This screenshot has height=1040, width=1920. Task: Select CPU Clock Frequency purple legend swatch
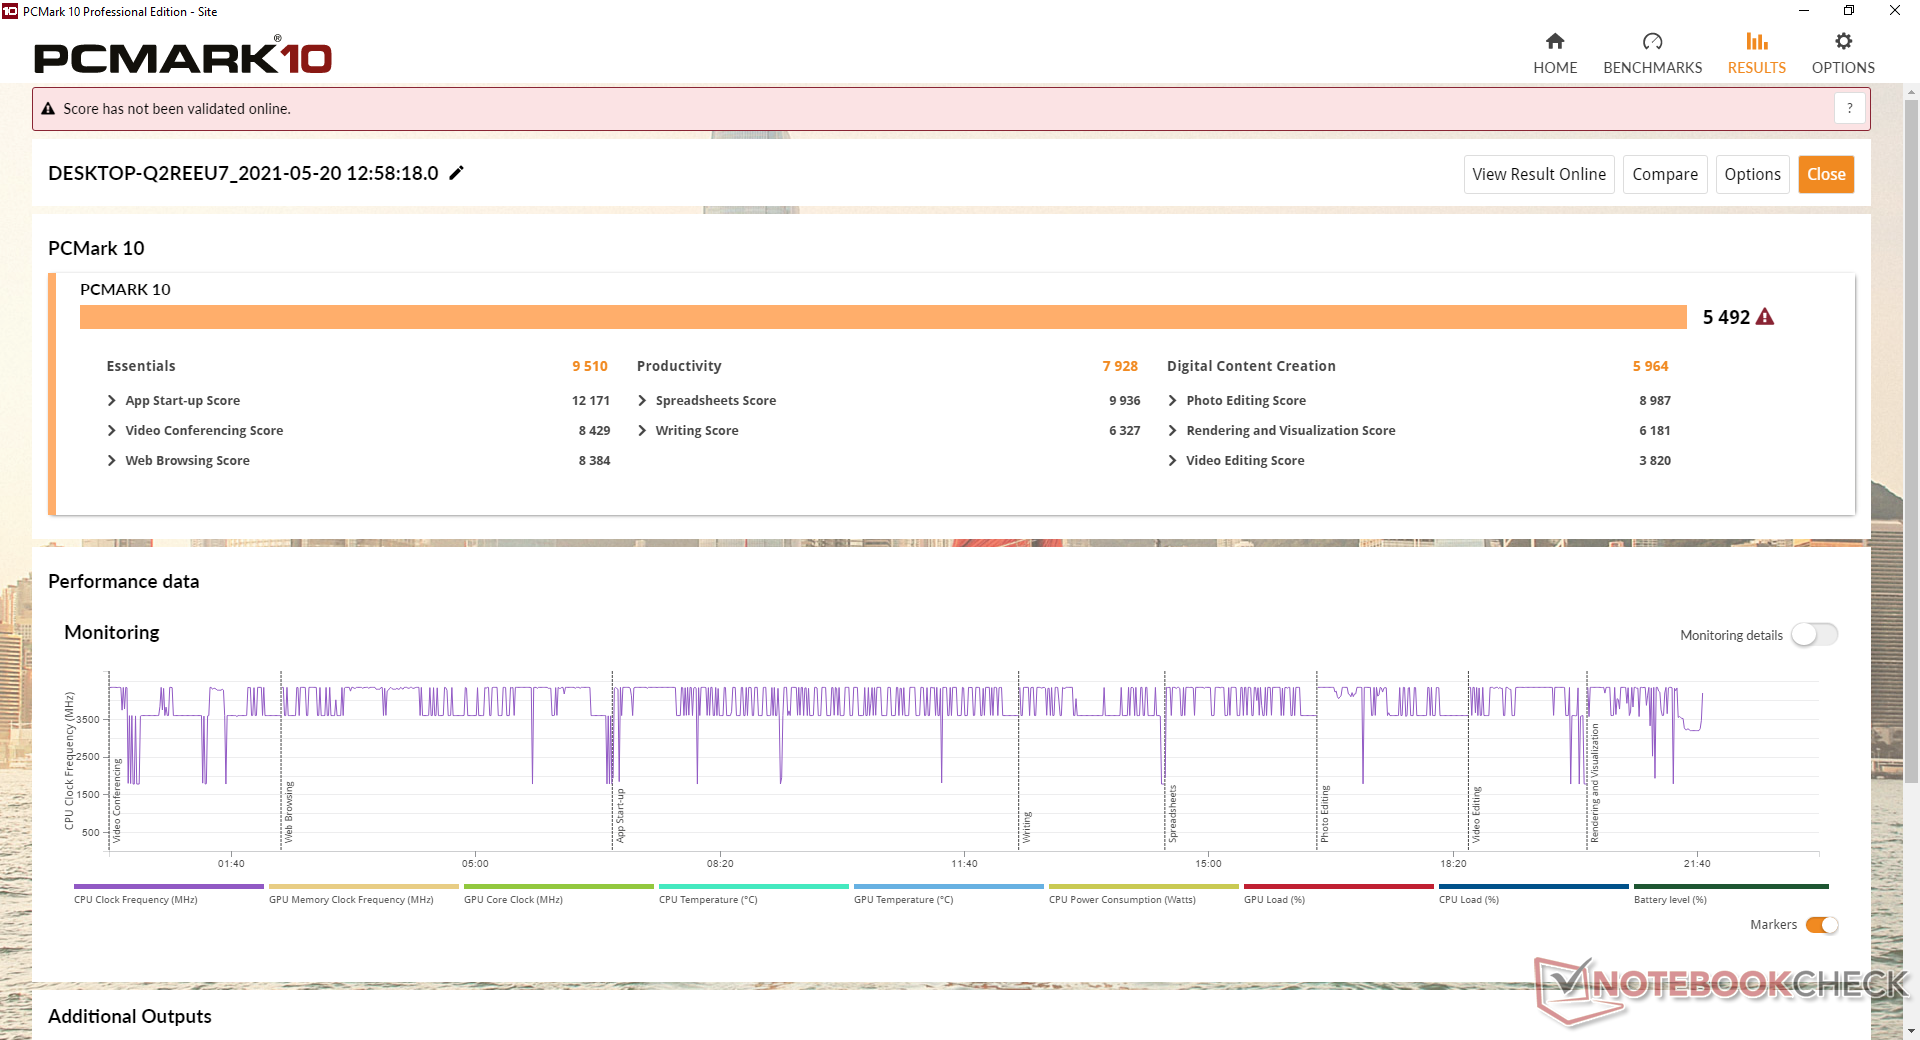point(169,886)
